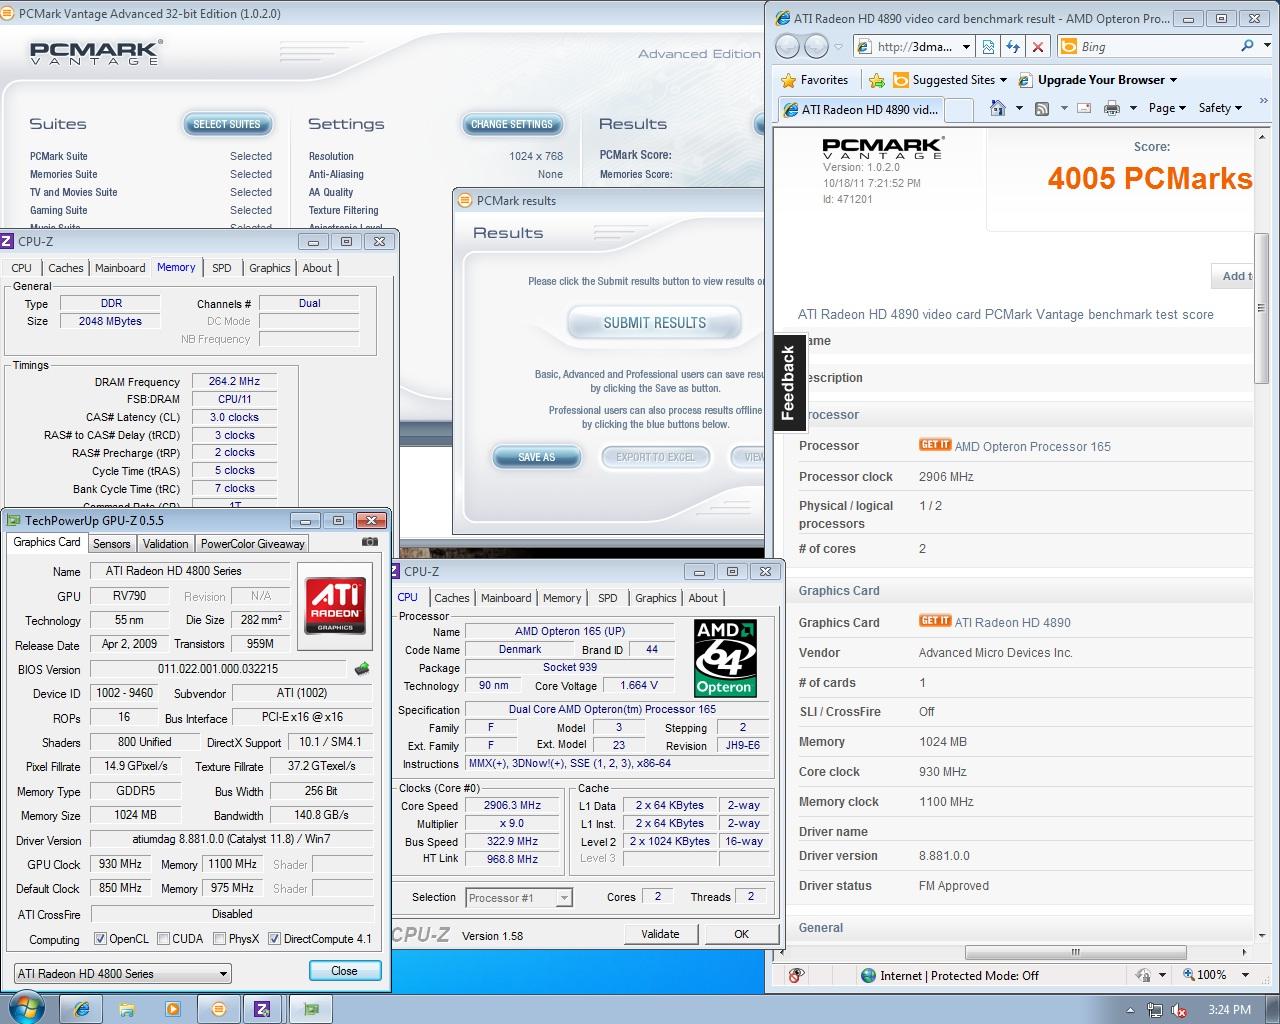Screen dimensions: 1280x1024
Task: Open the Safety menu dropdown in IE
Action: (x=1220, y=108)
